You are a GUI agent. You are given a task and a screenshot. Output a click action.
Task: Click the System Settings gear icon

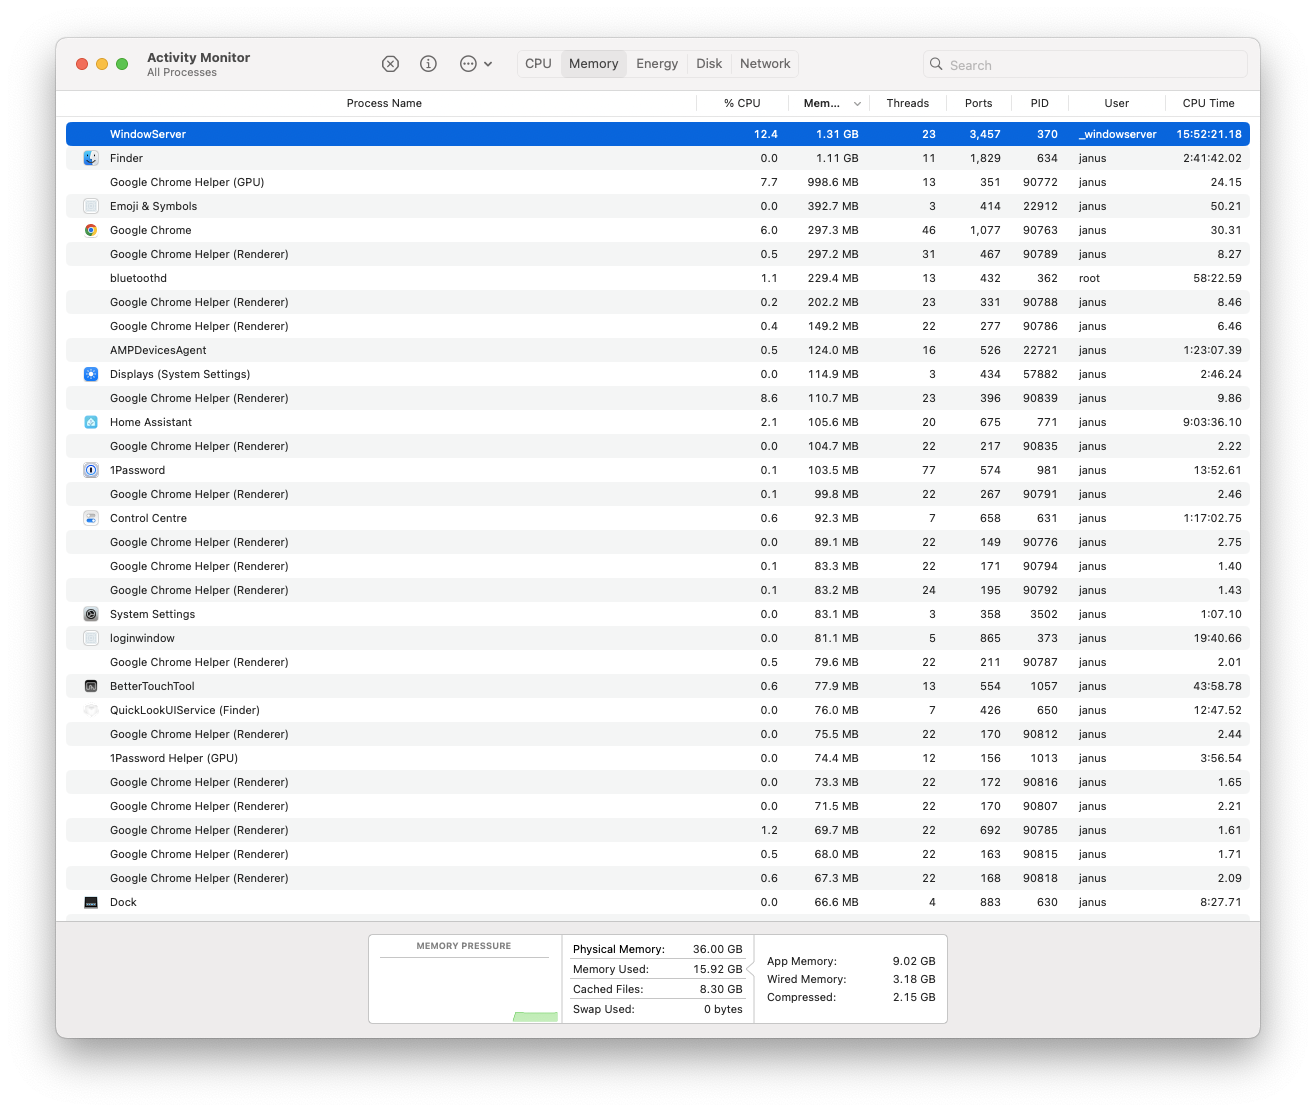(x=91, y=614)
